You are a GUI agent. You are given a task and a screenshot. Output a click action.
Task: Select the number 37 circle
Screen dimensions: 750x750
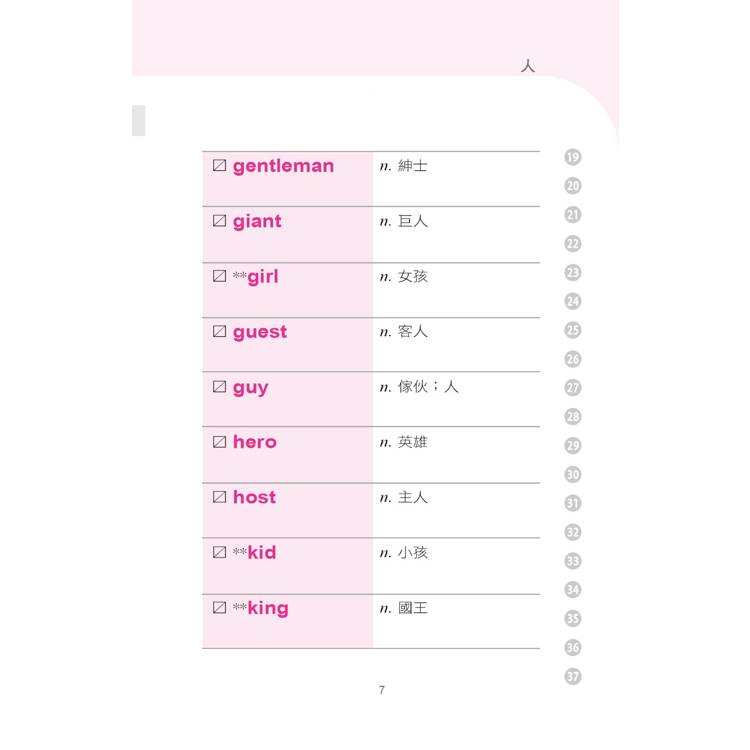[x=573, y=676]
